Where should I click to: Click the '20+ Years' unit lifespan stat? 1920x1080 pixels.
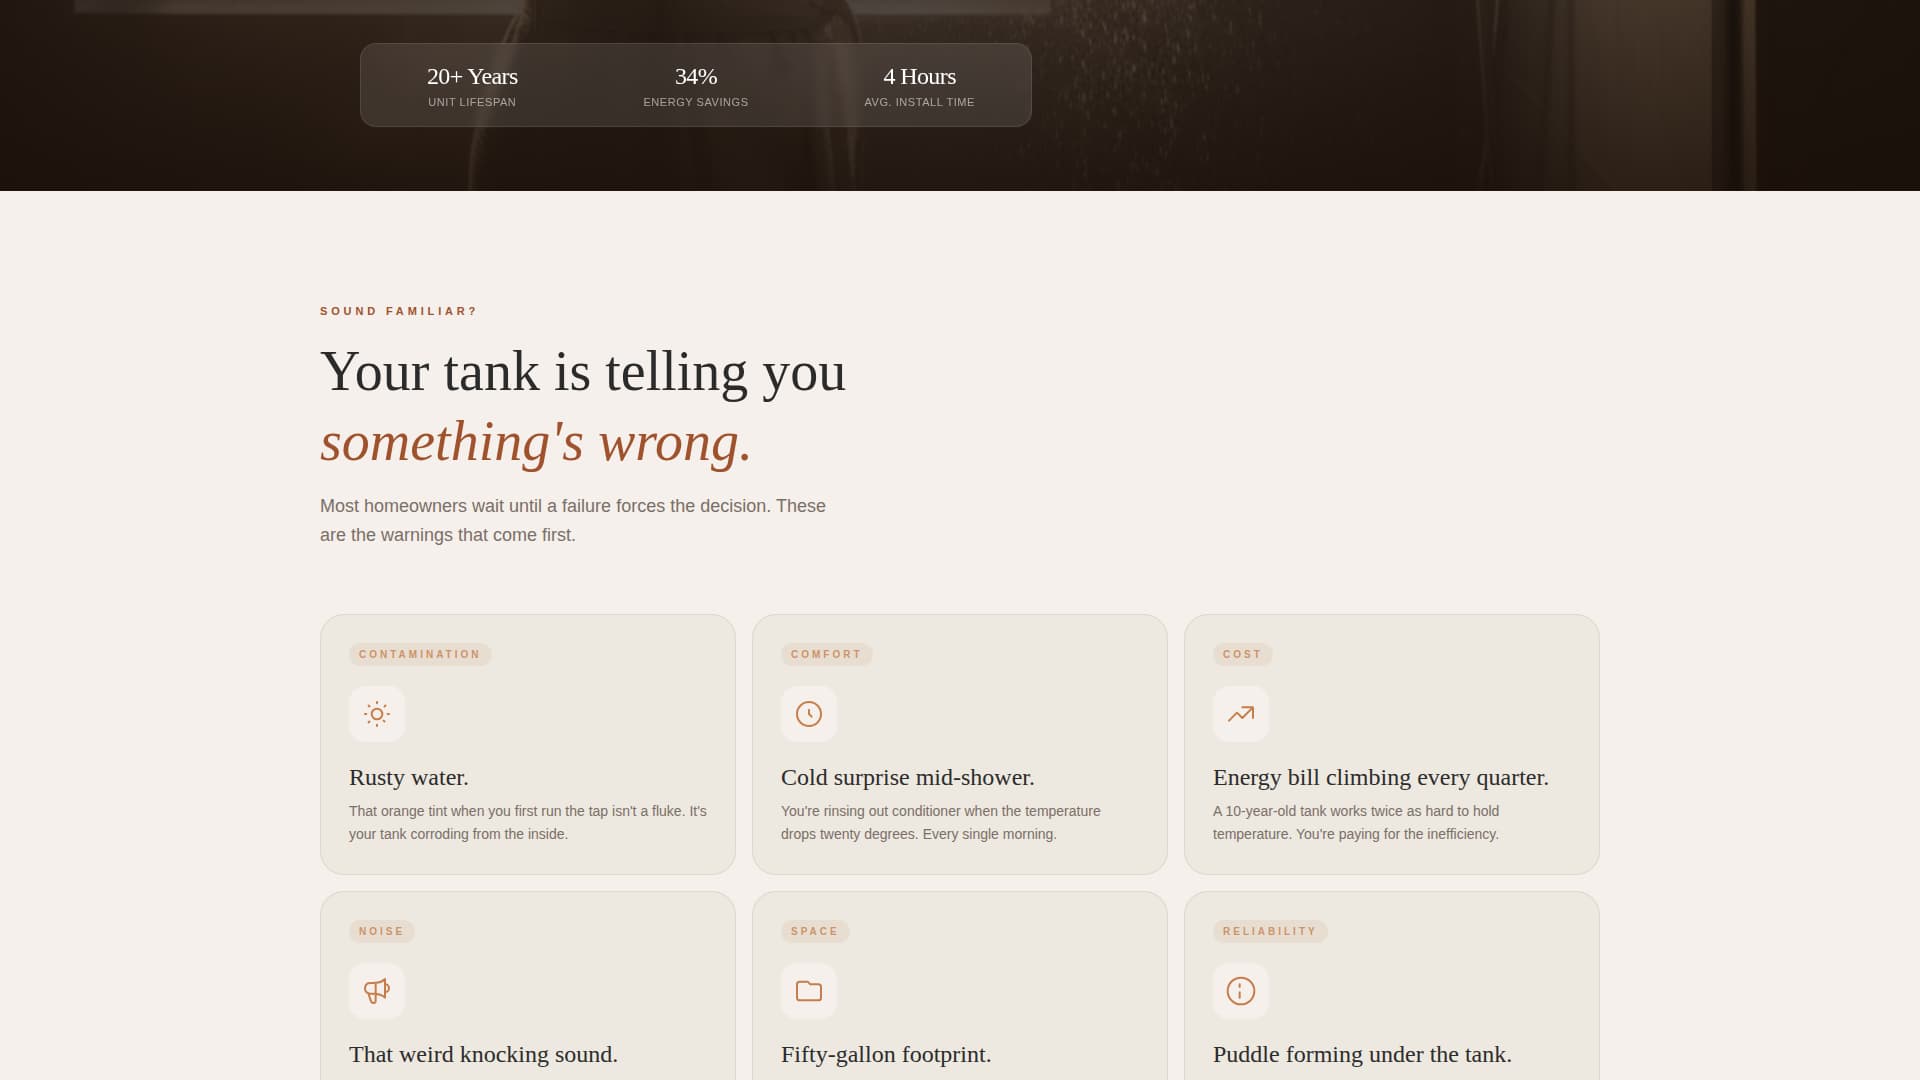(x=472, y=86)
